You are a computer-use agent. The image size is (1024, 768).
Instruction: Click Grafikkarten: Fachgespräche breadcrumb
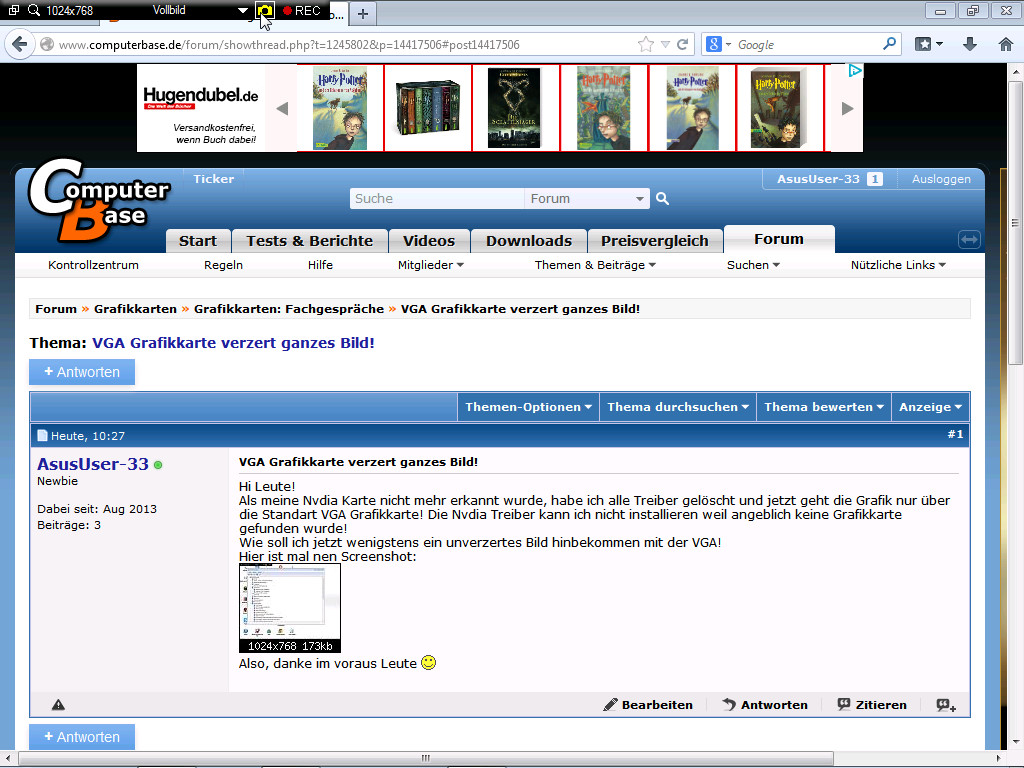click(x=289, y=309)
